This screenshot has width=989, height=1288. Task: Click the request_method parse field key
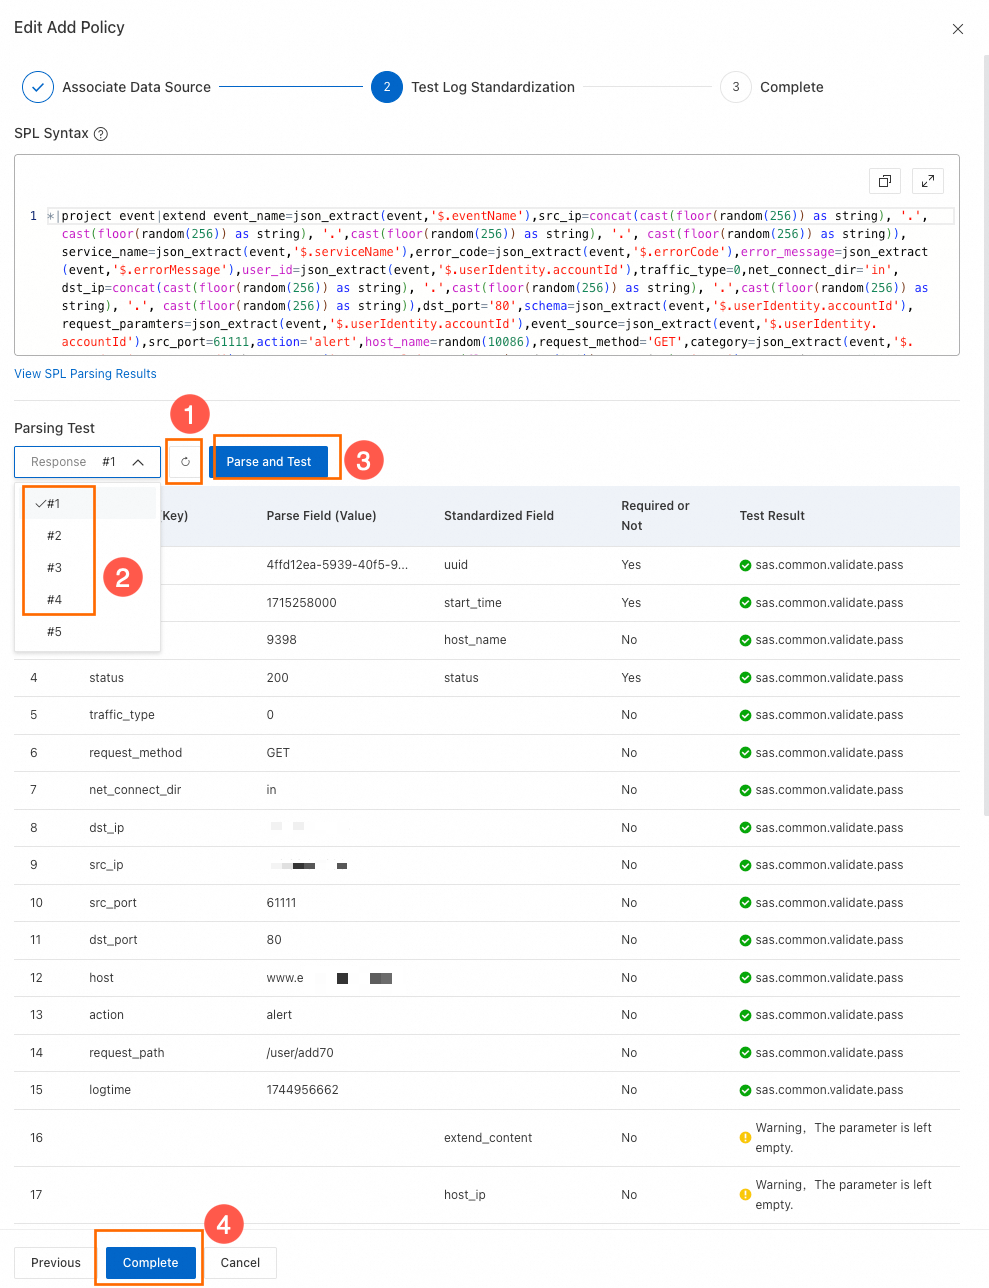point(135,753)
